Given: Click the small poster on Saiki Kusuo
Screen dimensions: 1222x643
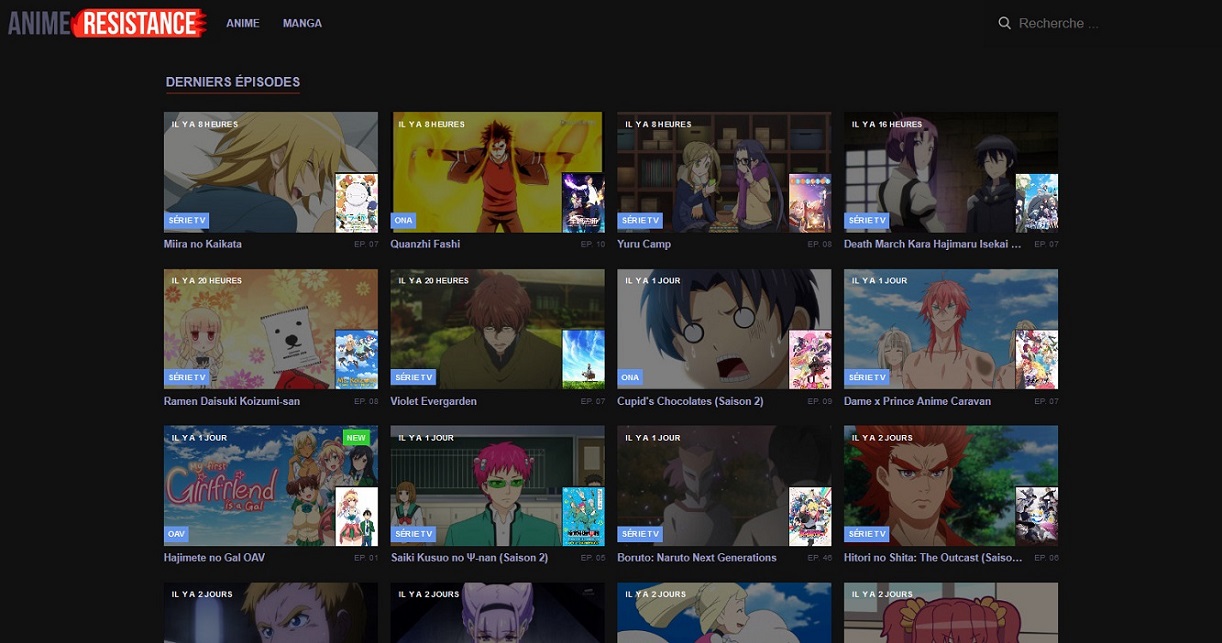Looking at the screenshot, I should (x=583, y=516).
